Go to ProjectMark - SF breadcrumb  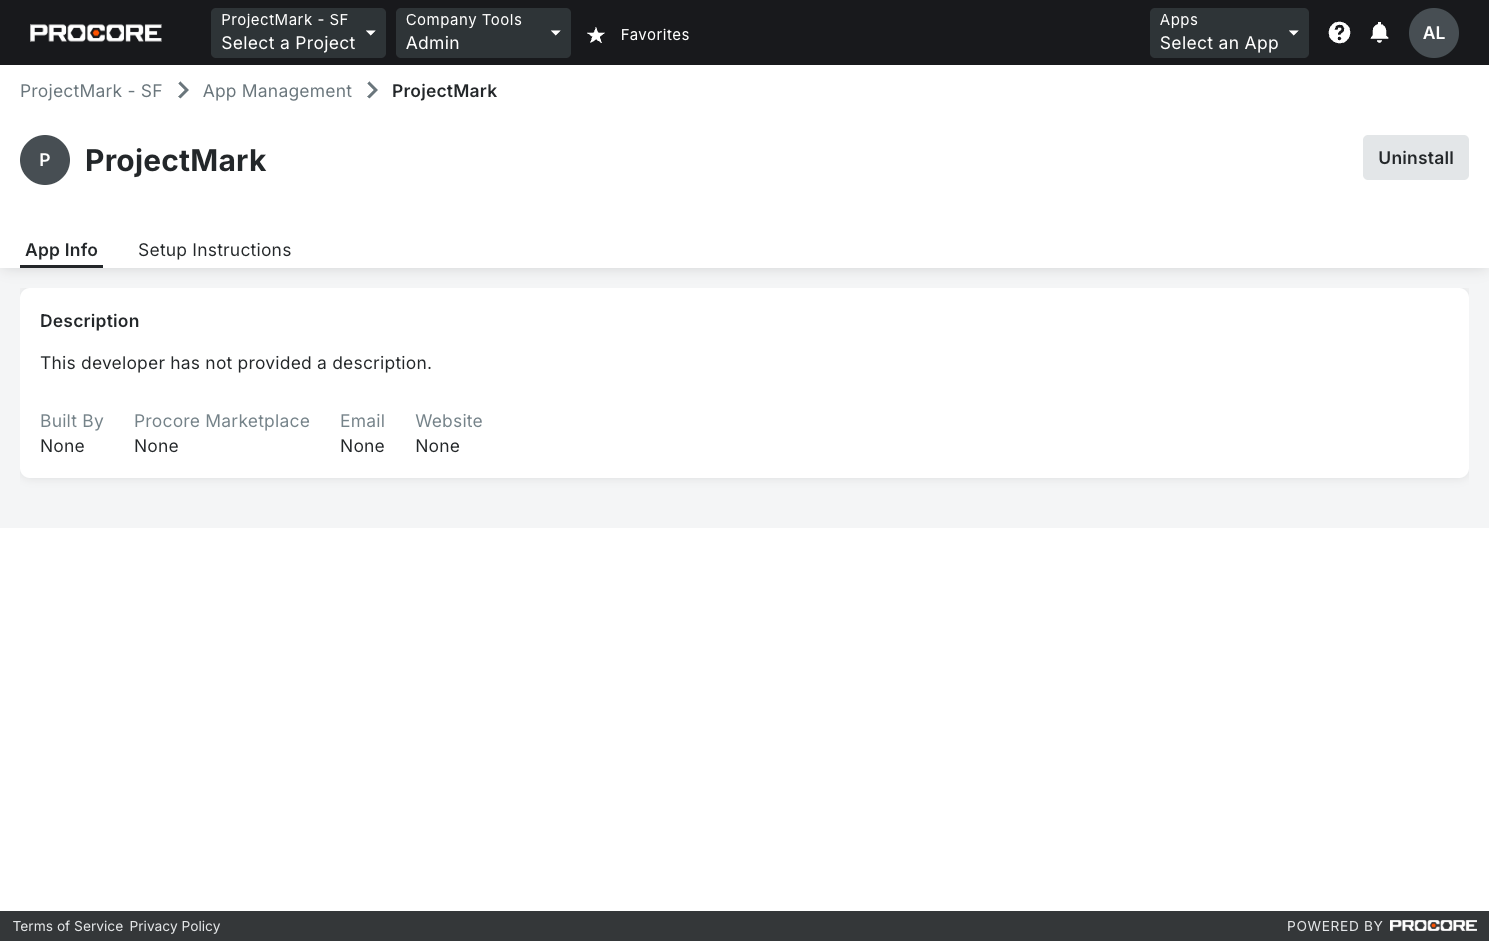coord(91,91)
